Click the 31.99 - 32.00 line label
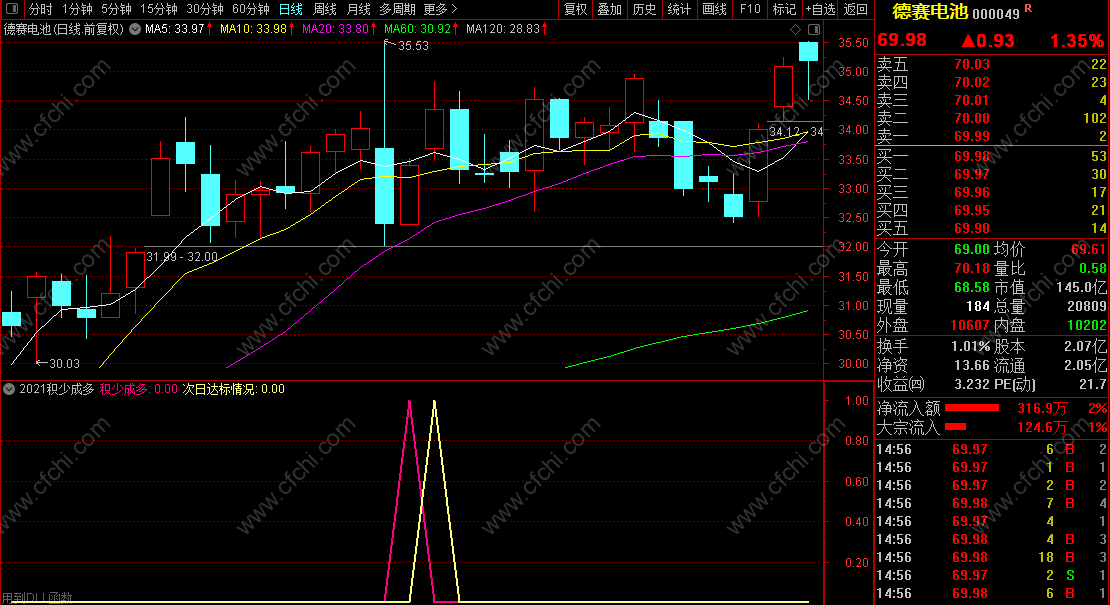This screenshot has height=605, width=1110. (x=182, y=257)
